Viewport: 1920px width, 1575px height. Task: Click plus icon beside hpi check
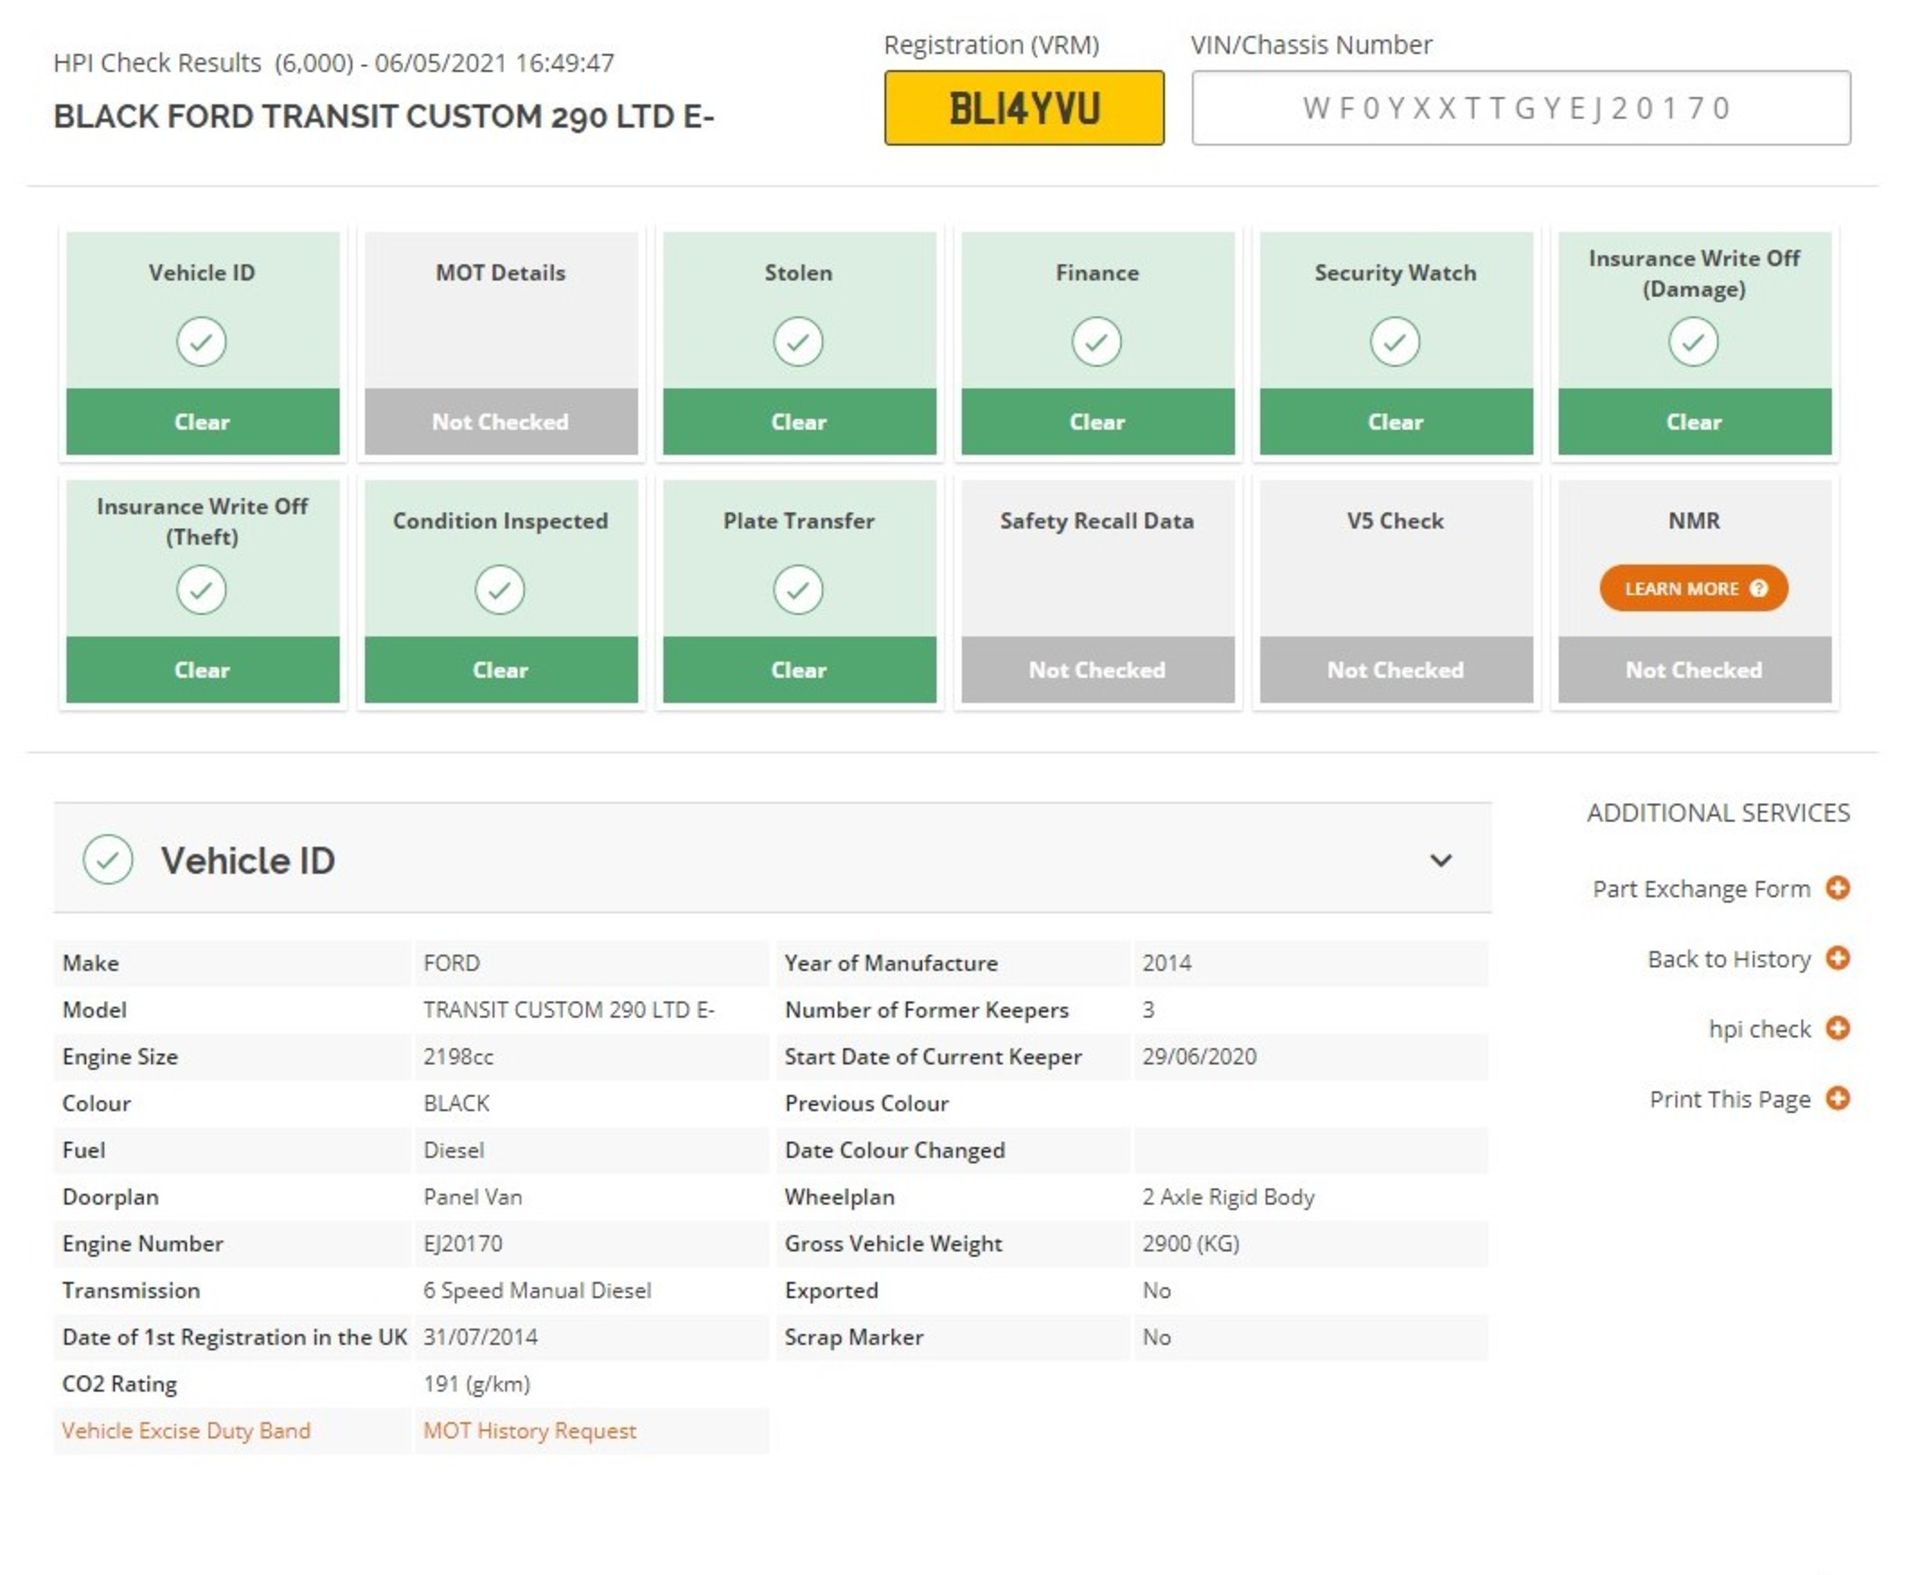[x=1837, y=1028]
